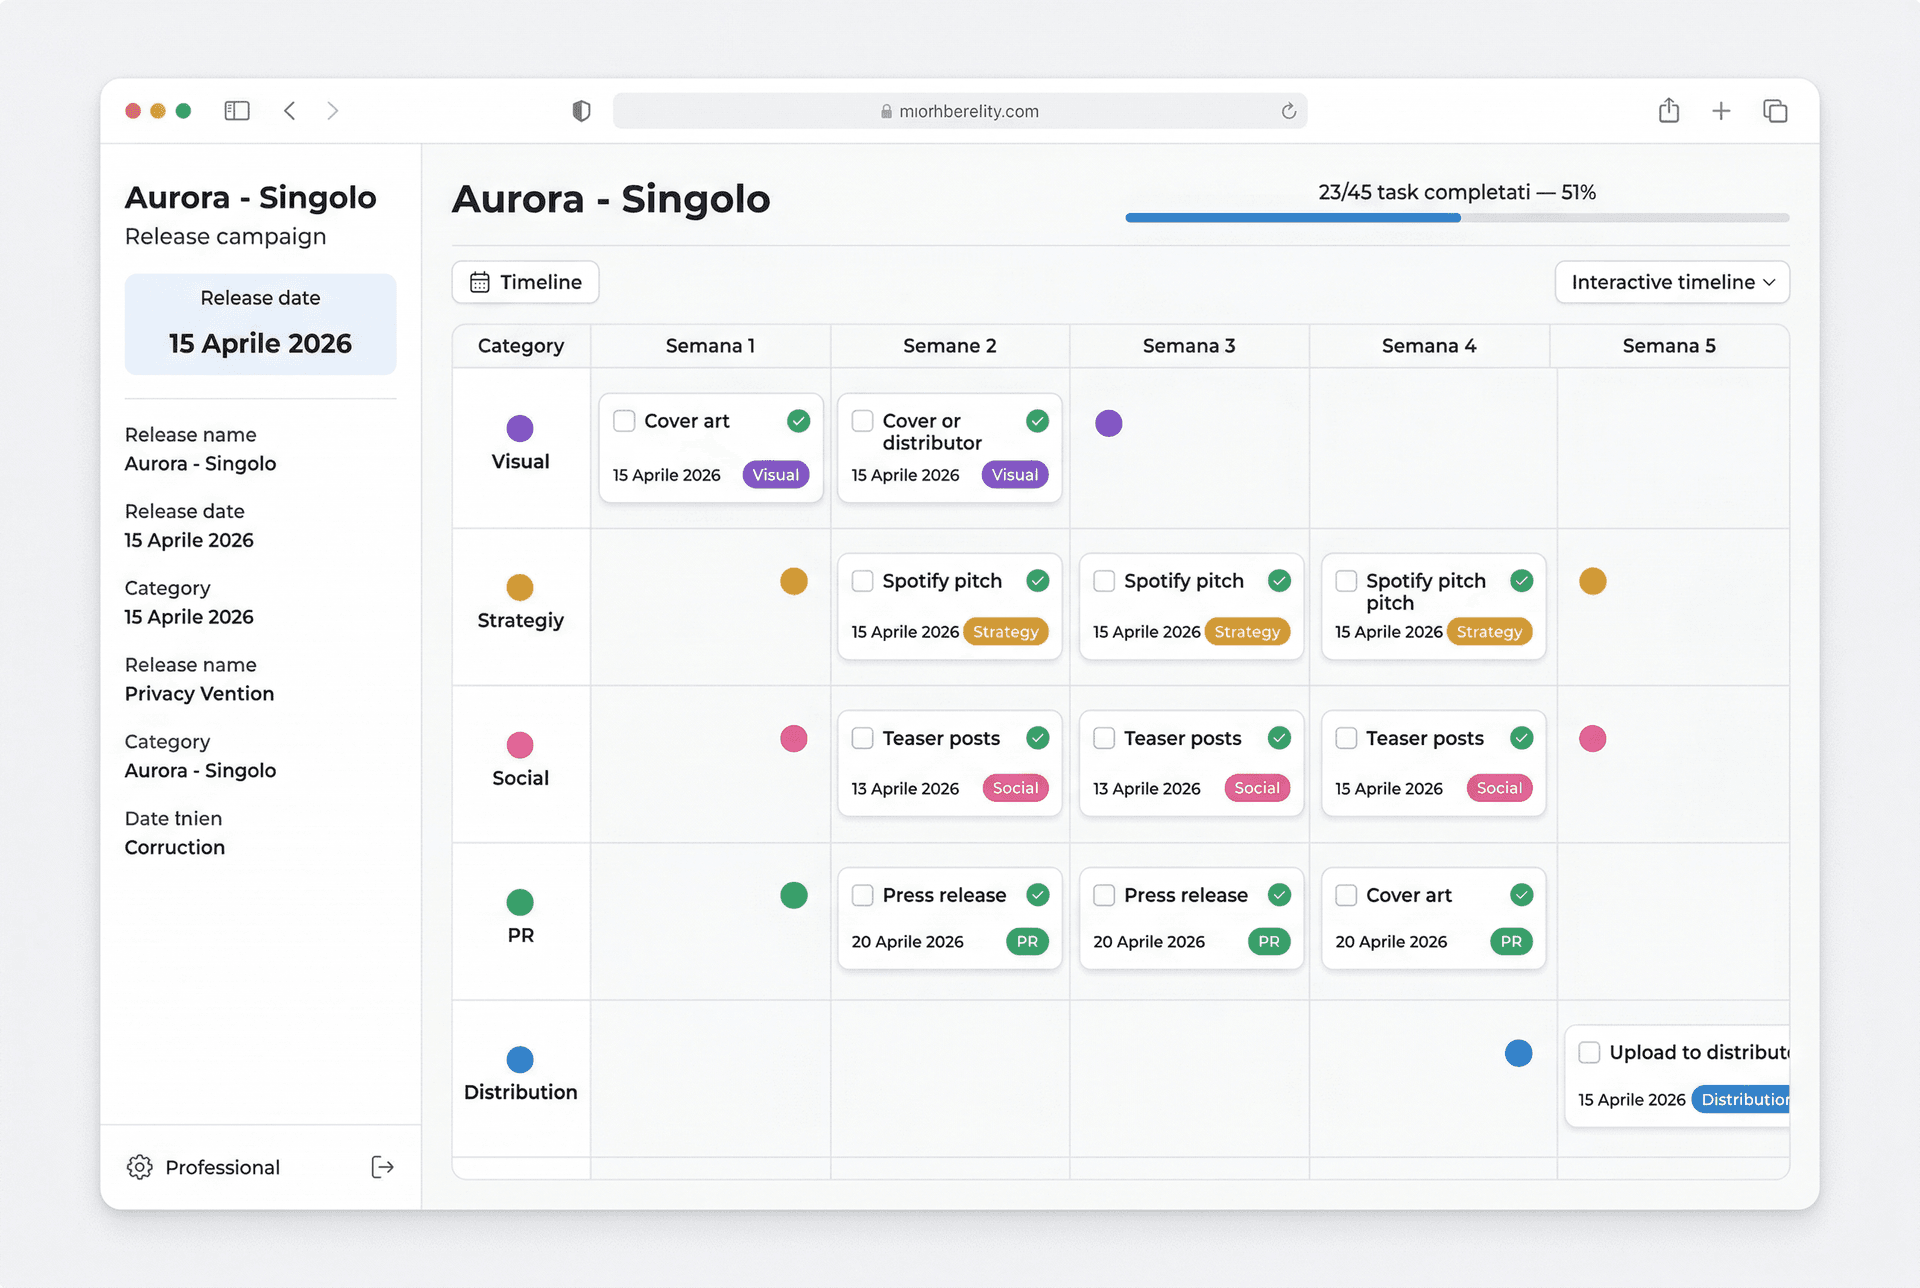Open the share menu in browser toolbar

pyautogui.click(x=1667, y=111)
